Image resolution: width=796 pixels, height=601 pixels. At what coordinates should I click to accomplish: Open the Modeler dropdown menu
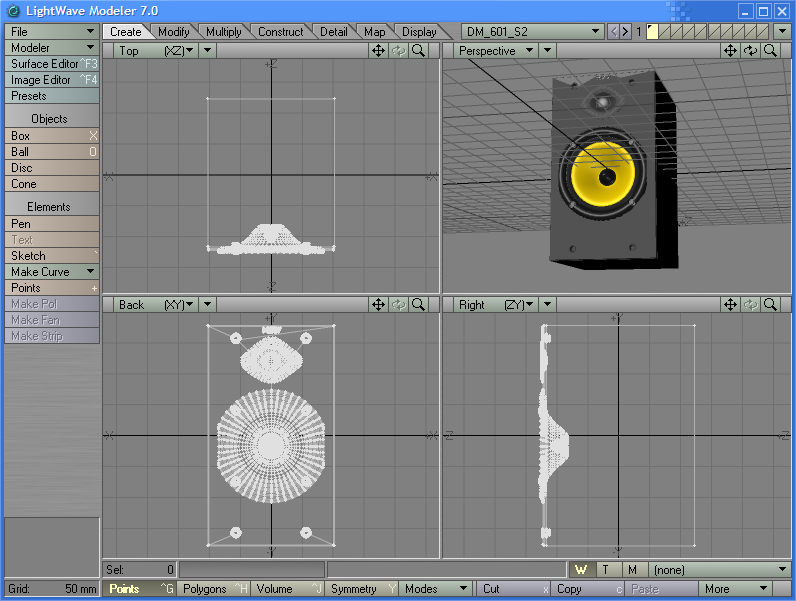tap(52, 48)
